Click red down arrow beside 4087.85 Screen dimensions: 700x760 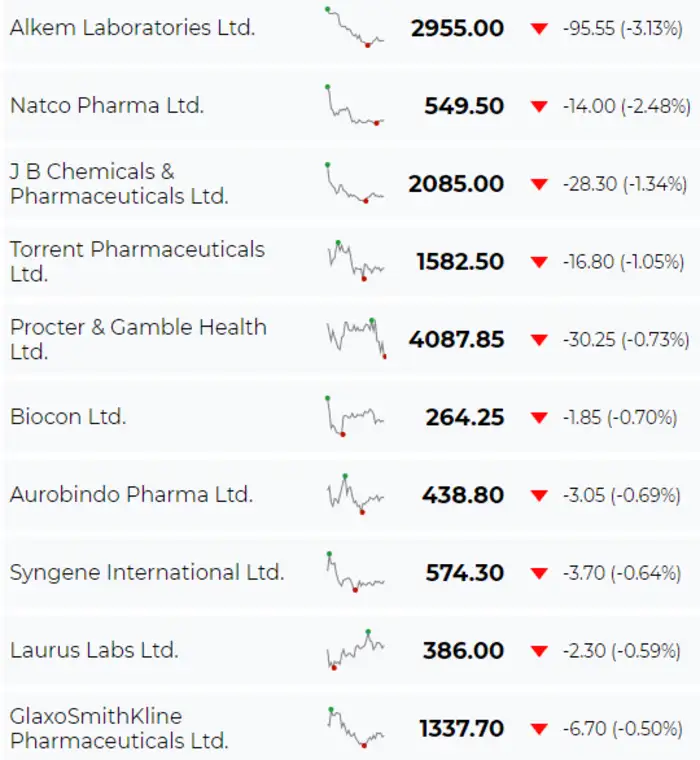click(540, 340)
